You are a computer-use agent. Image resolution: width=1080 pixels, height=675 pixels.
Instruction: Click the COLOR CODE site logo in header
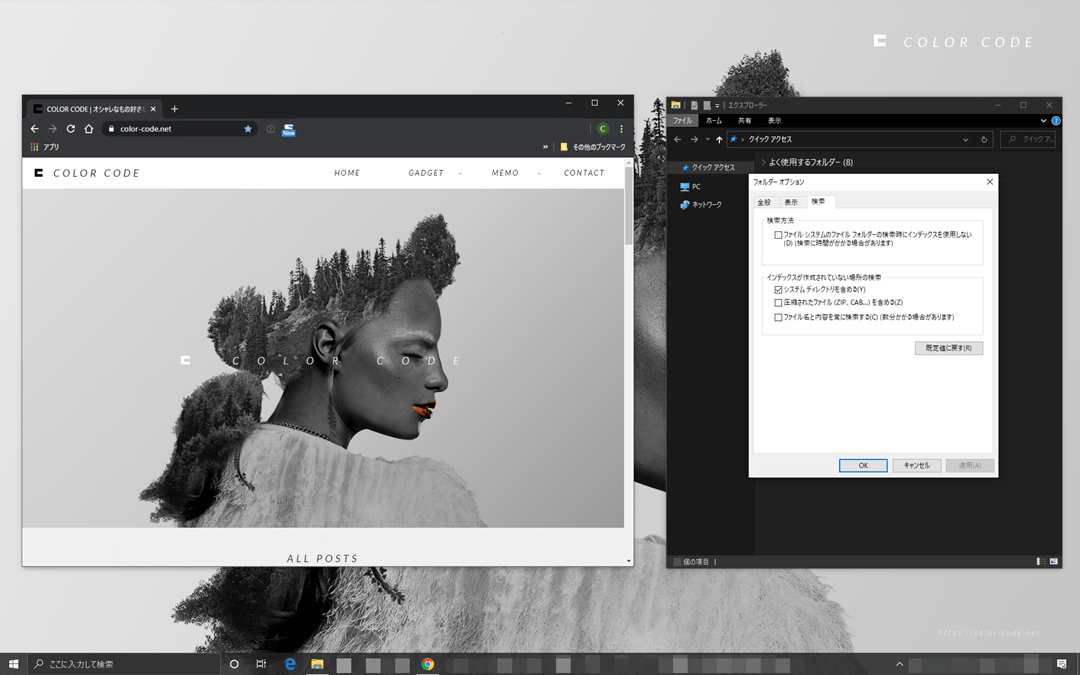click(87, 173)
